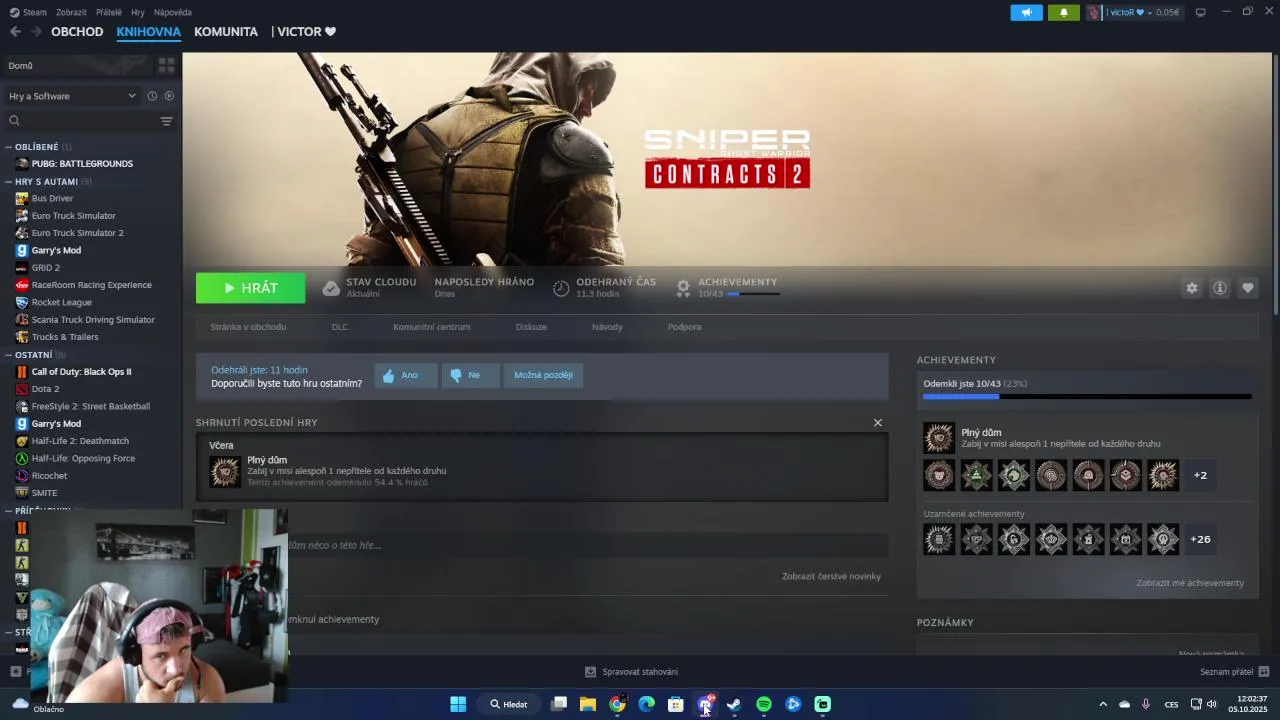1280x720 pixels.
Task: Open the Přátelé menu
Action: click(x=109, y=12)
